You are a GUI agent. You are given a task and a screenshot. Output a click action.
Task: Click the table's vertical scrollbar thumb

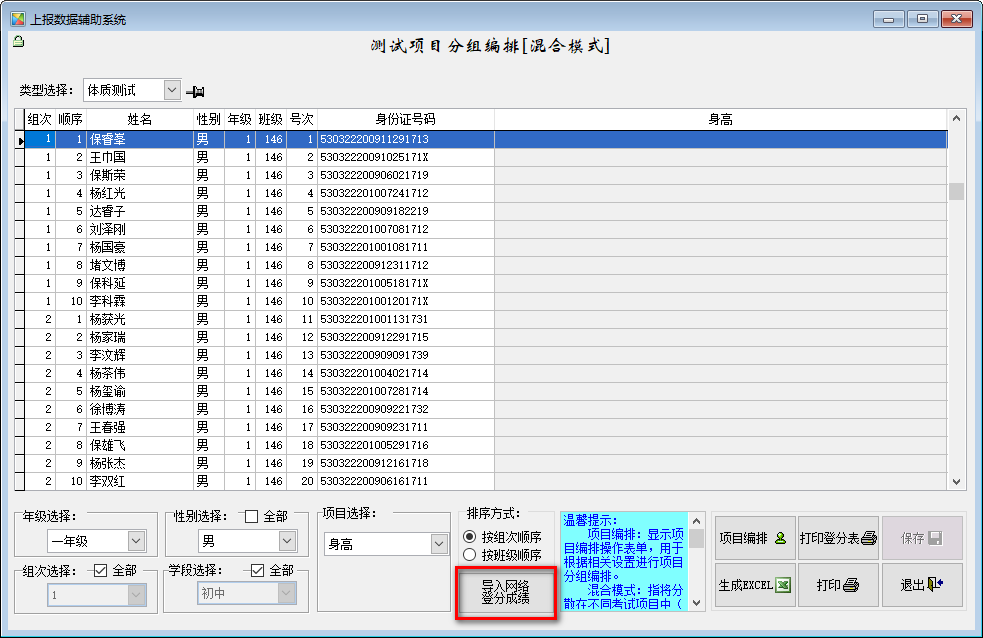(956, 191)
